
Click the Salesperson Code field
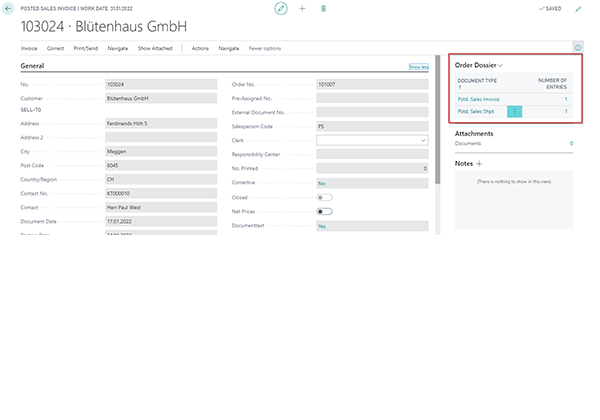(372, 127)
